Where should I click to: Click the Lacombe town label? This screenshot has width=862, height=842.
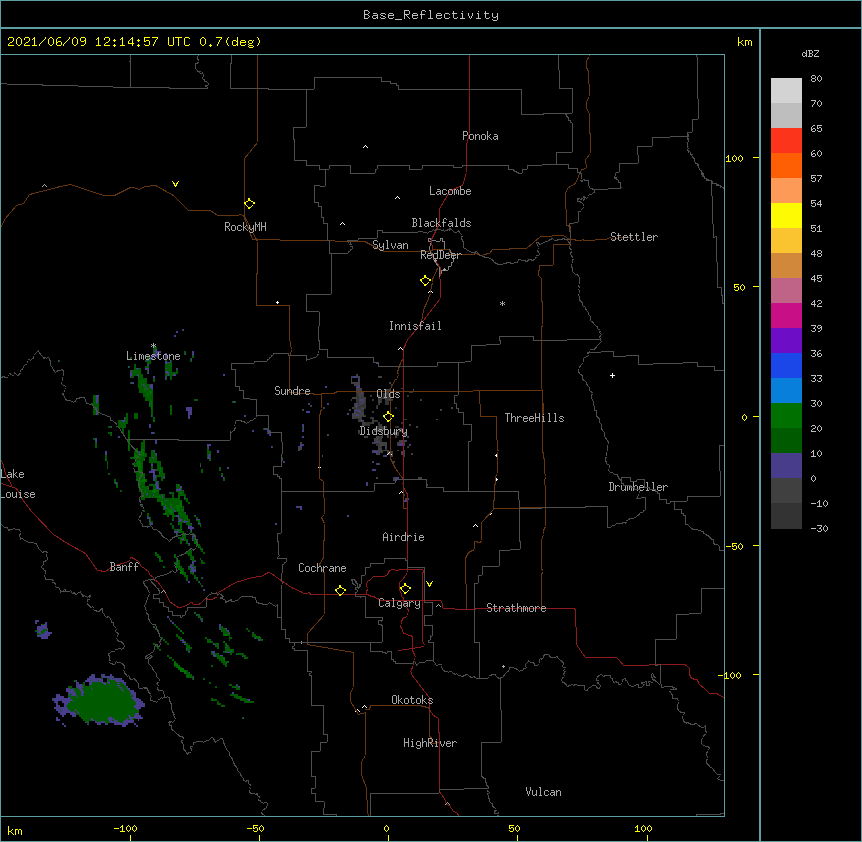coord(450,191)
